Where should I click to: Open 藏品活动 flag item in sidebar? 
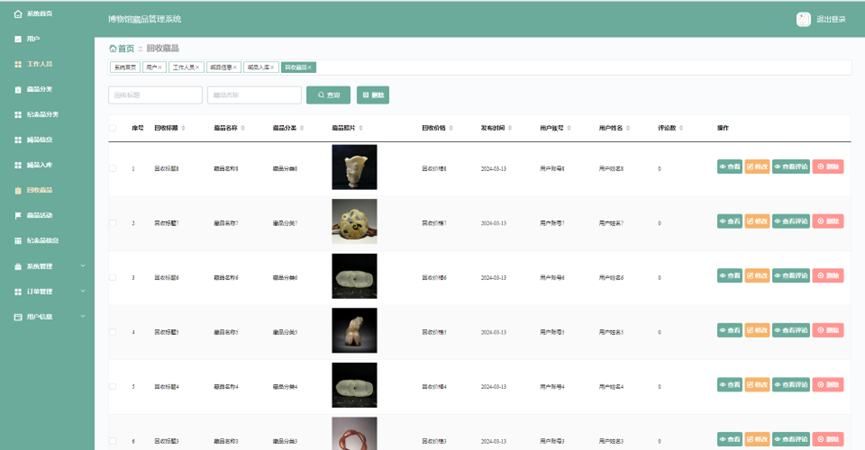(33, 216)
